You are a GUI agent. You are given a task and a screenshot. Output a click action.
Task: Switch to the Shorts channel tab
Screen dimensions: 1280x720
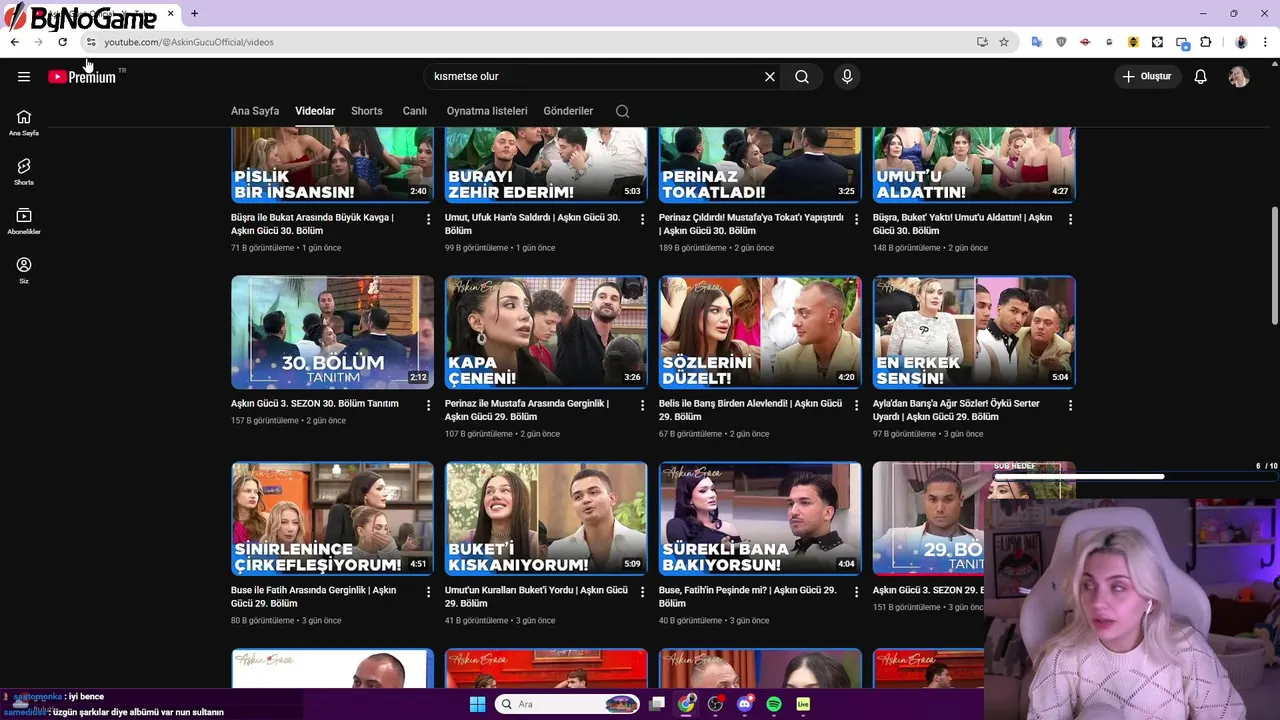coord(367,111)
